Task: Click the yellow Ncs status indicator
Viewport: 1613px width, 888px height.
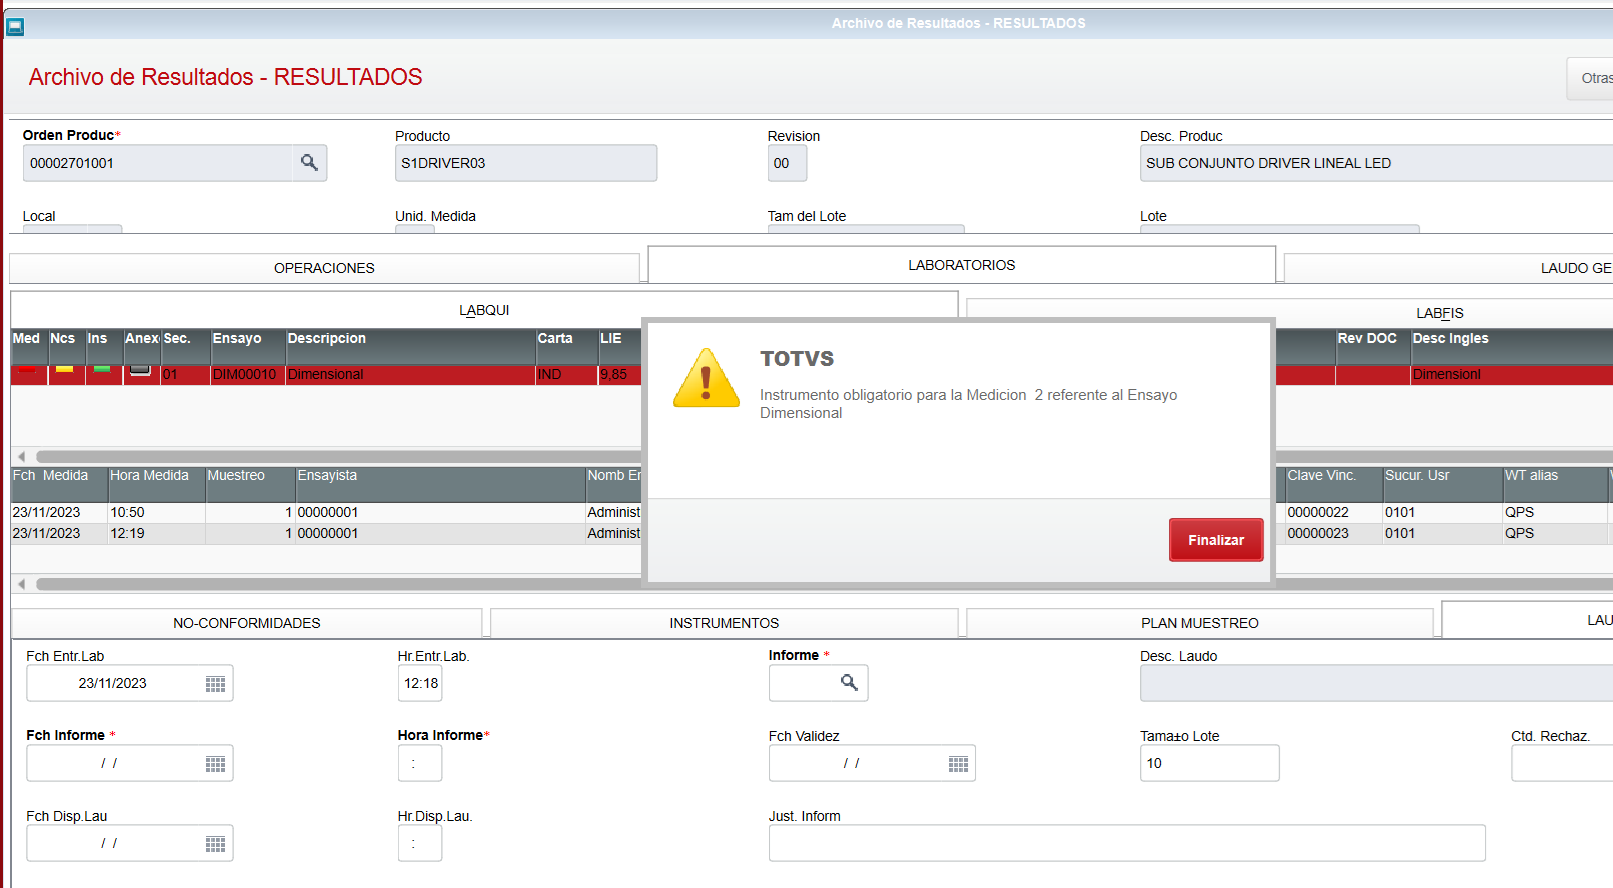Action: (64, 370)
